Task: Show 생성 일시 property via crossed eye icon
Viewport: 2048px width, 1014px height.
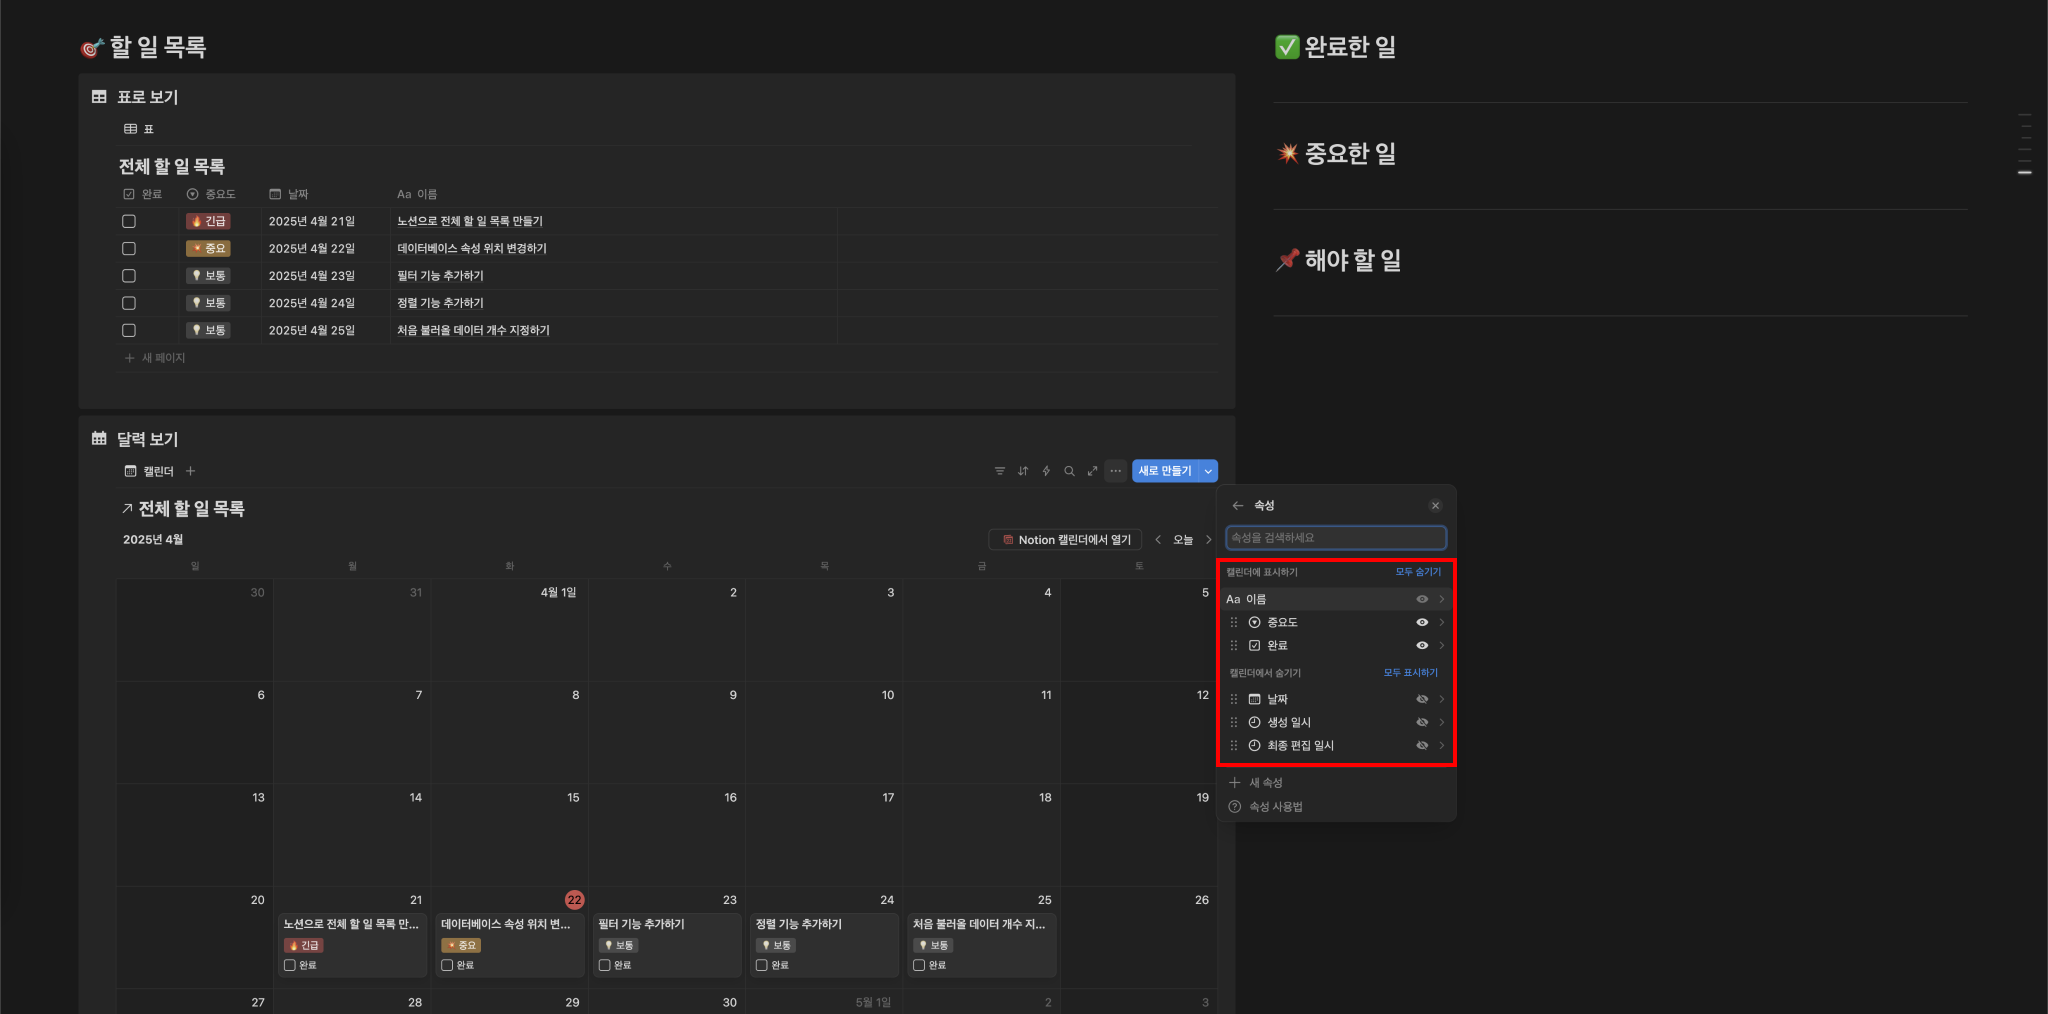Action: 1422,722
